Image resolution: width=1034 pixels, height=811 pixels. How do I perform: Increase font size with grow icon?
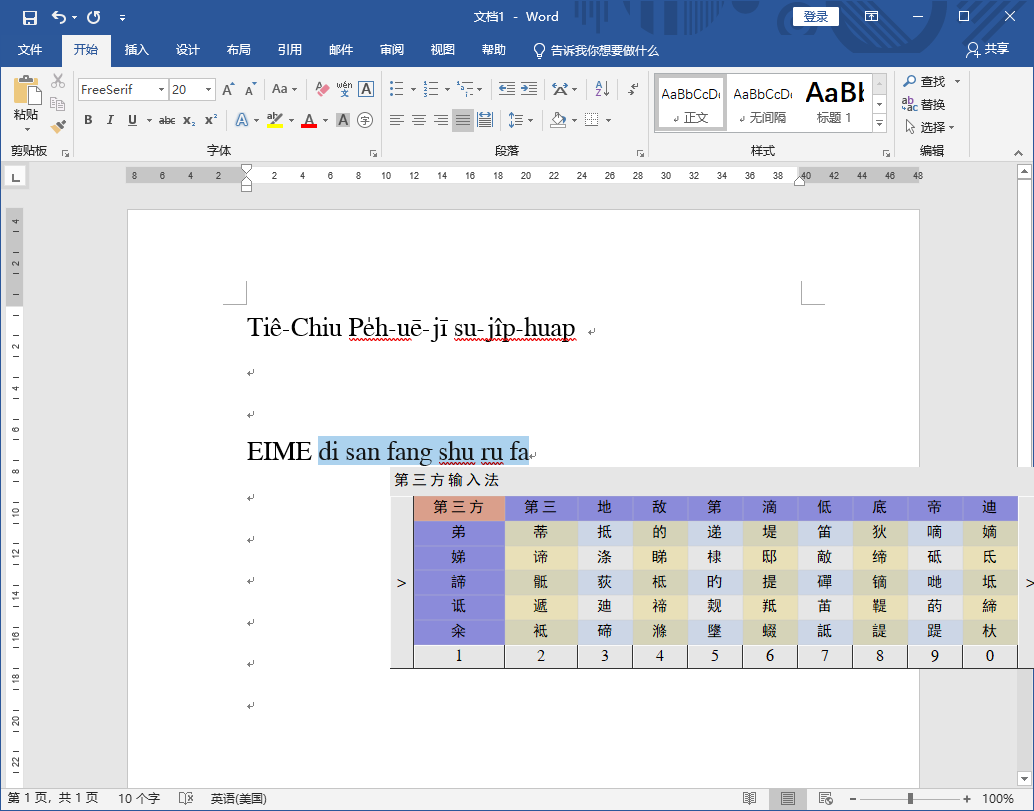(x=228, y=90)
